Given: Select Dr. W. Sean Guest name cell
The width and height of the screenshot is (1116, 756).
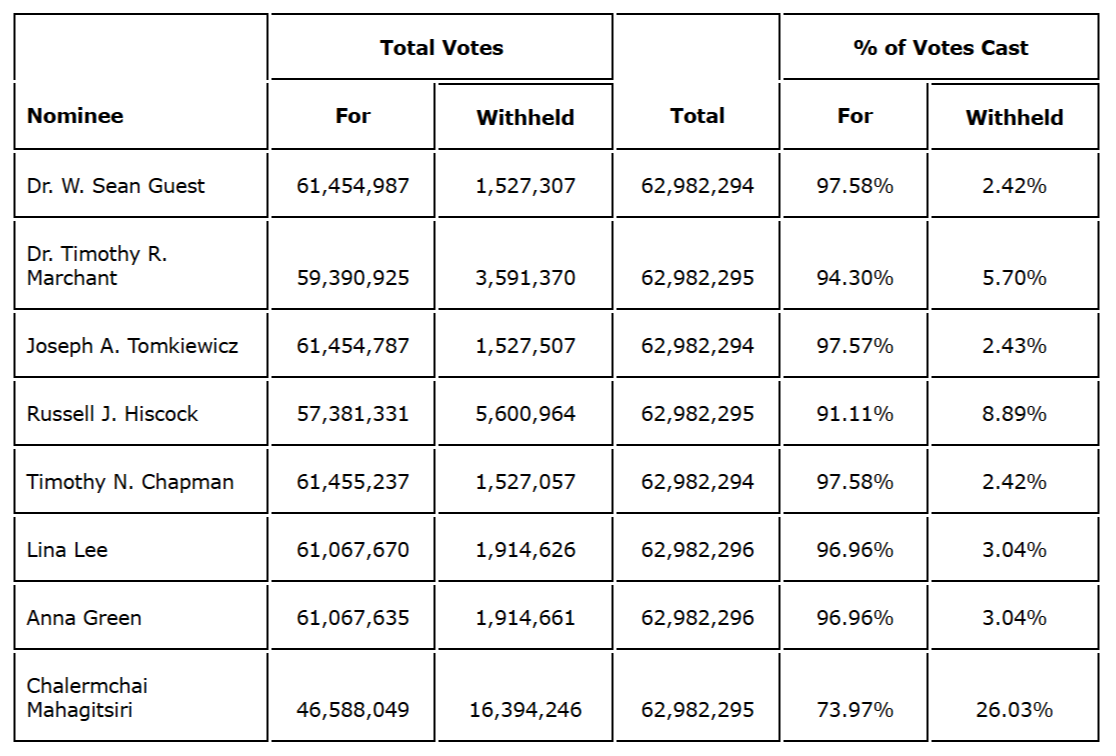Looking at the screenshot, I should tap(141, 185).
